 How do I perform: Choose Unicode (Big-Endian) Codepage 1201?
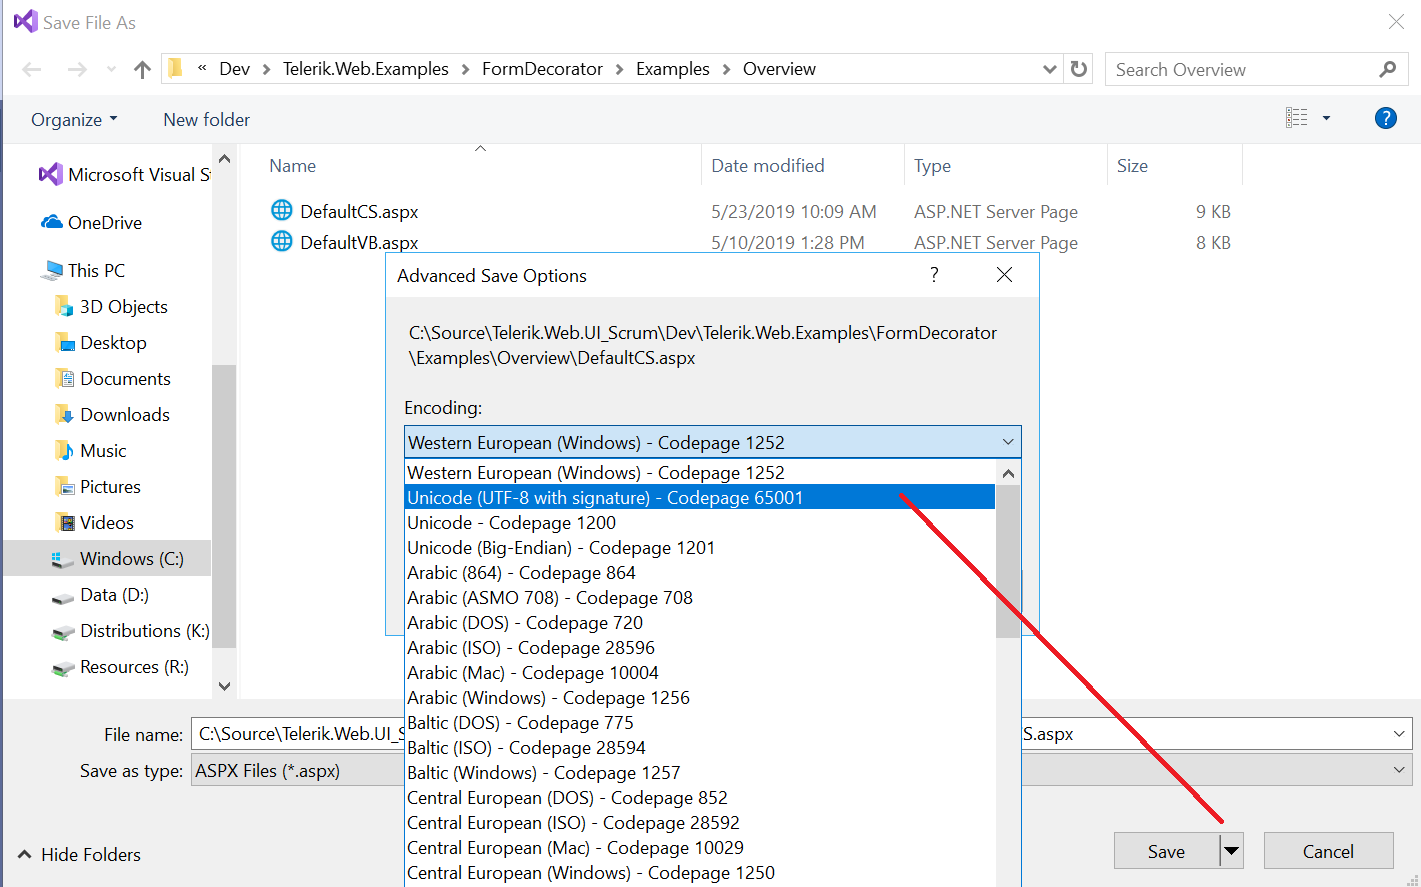coord(700,548)
